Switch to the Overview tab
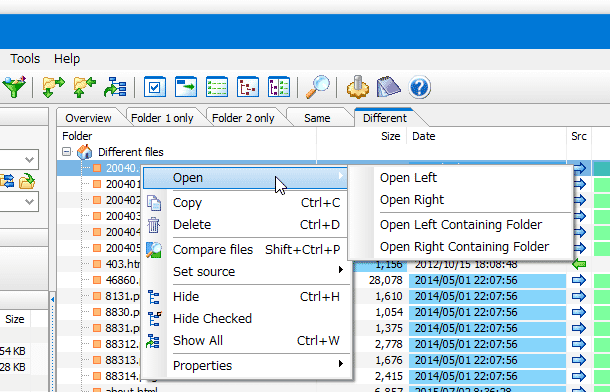The height and width of the screenshot is (392, 610). pyautogui.click(x=88, y=118)
